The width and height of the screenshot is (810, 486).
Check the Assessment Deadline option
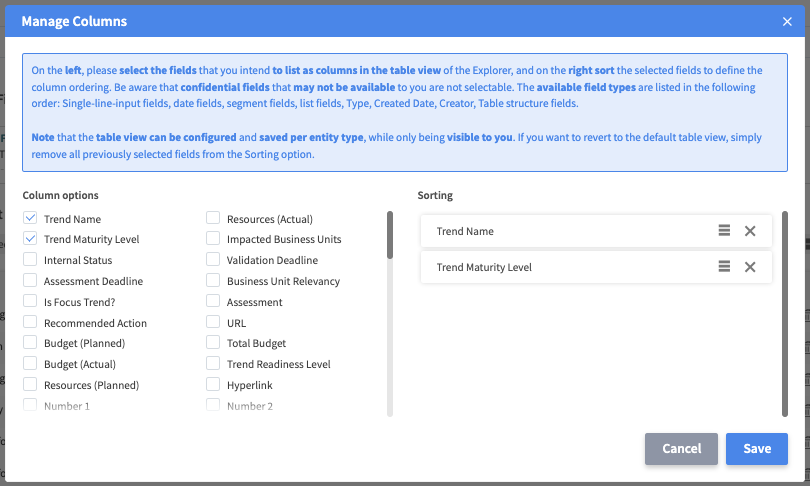pyautogui.click(x=30, y=281)
